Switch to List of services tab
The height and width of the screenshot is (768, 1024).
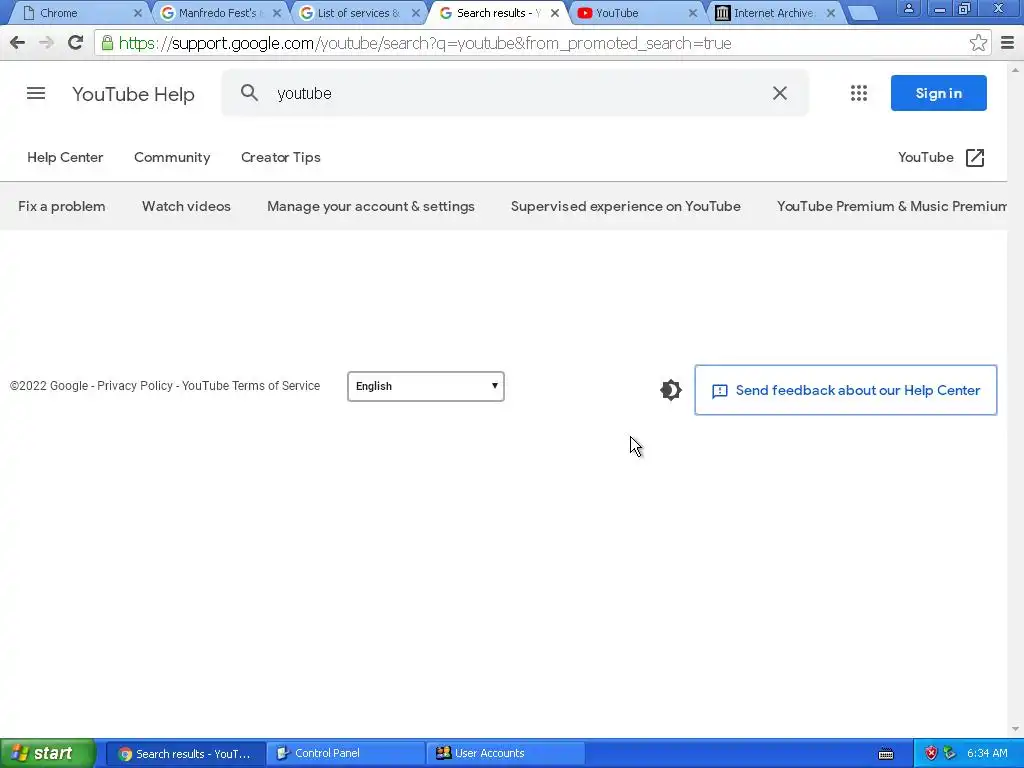359,13
